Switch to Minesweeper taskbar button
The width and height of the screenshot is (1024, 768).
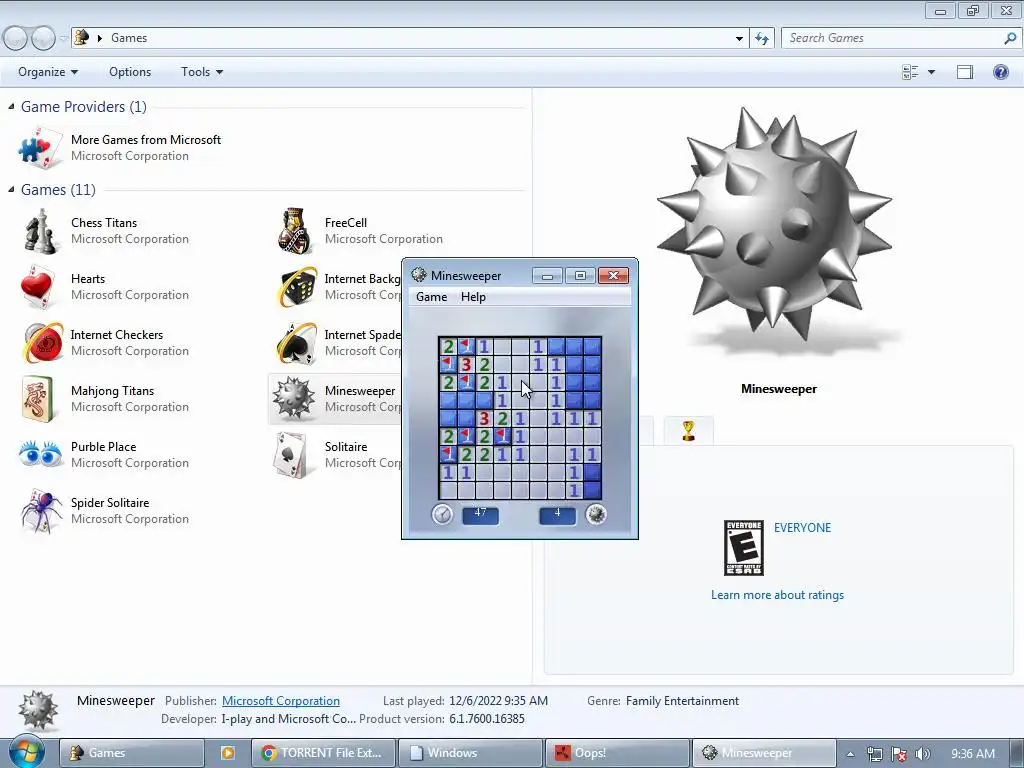pyautogui.click(x=764, y=753)
